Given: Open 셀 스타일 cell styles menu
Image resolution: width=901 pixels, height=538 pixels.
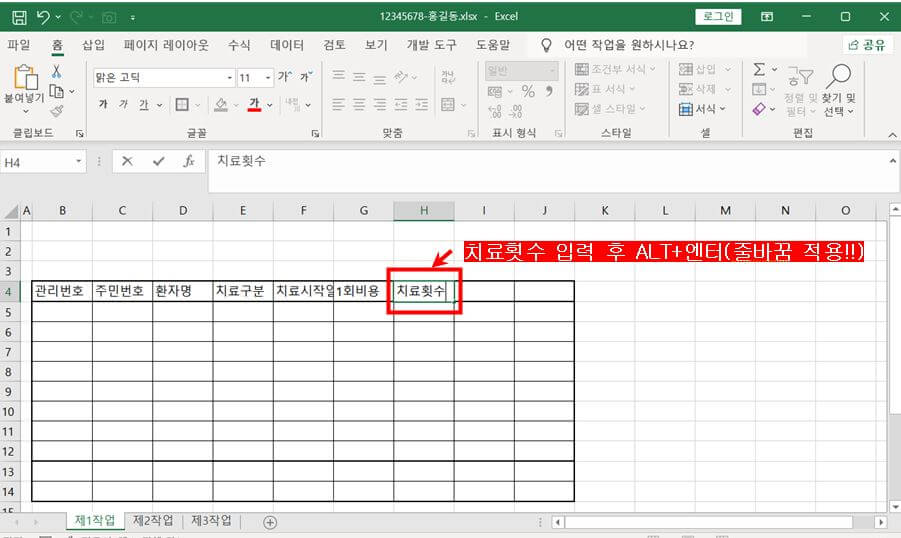Looking at the screenshot, I should 610,109.
